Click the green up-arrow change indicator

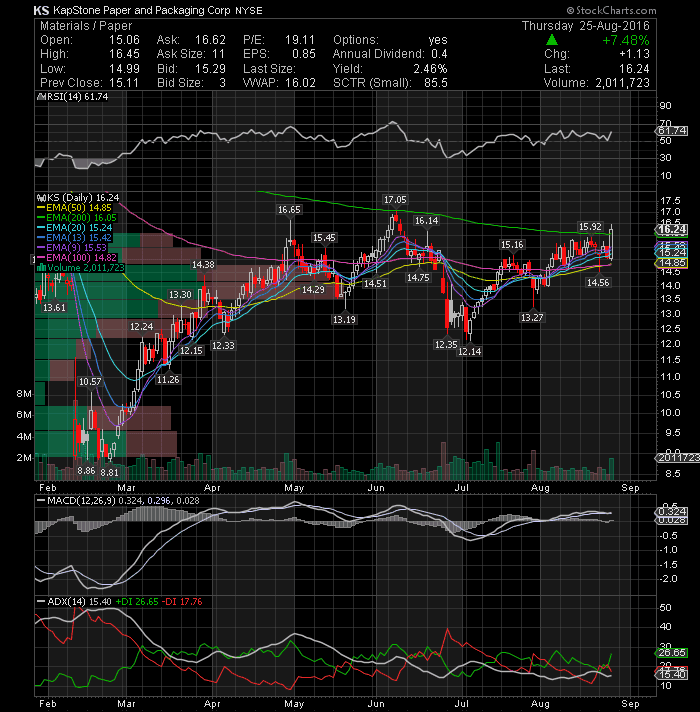552,40
